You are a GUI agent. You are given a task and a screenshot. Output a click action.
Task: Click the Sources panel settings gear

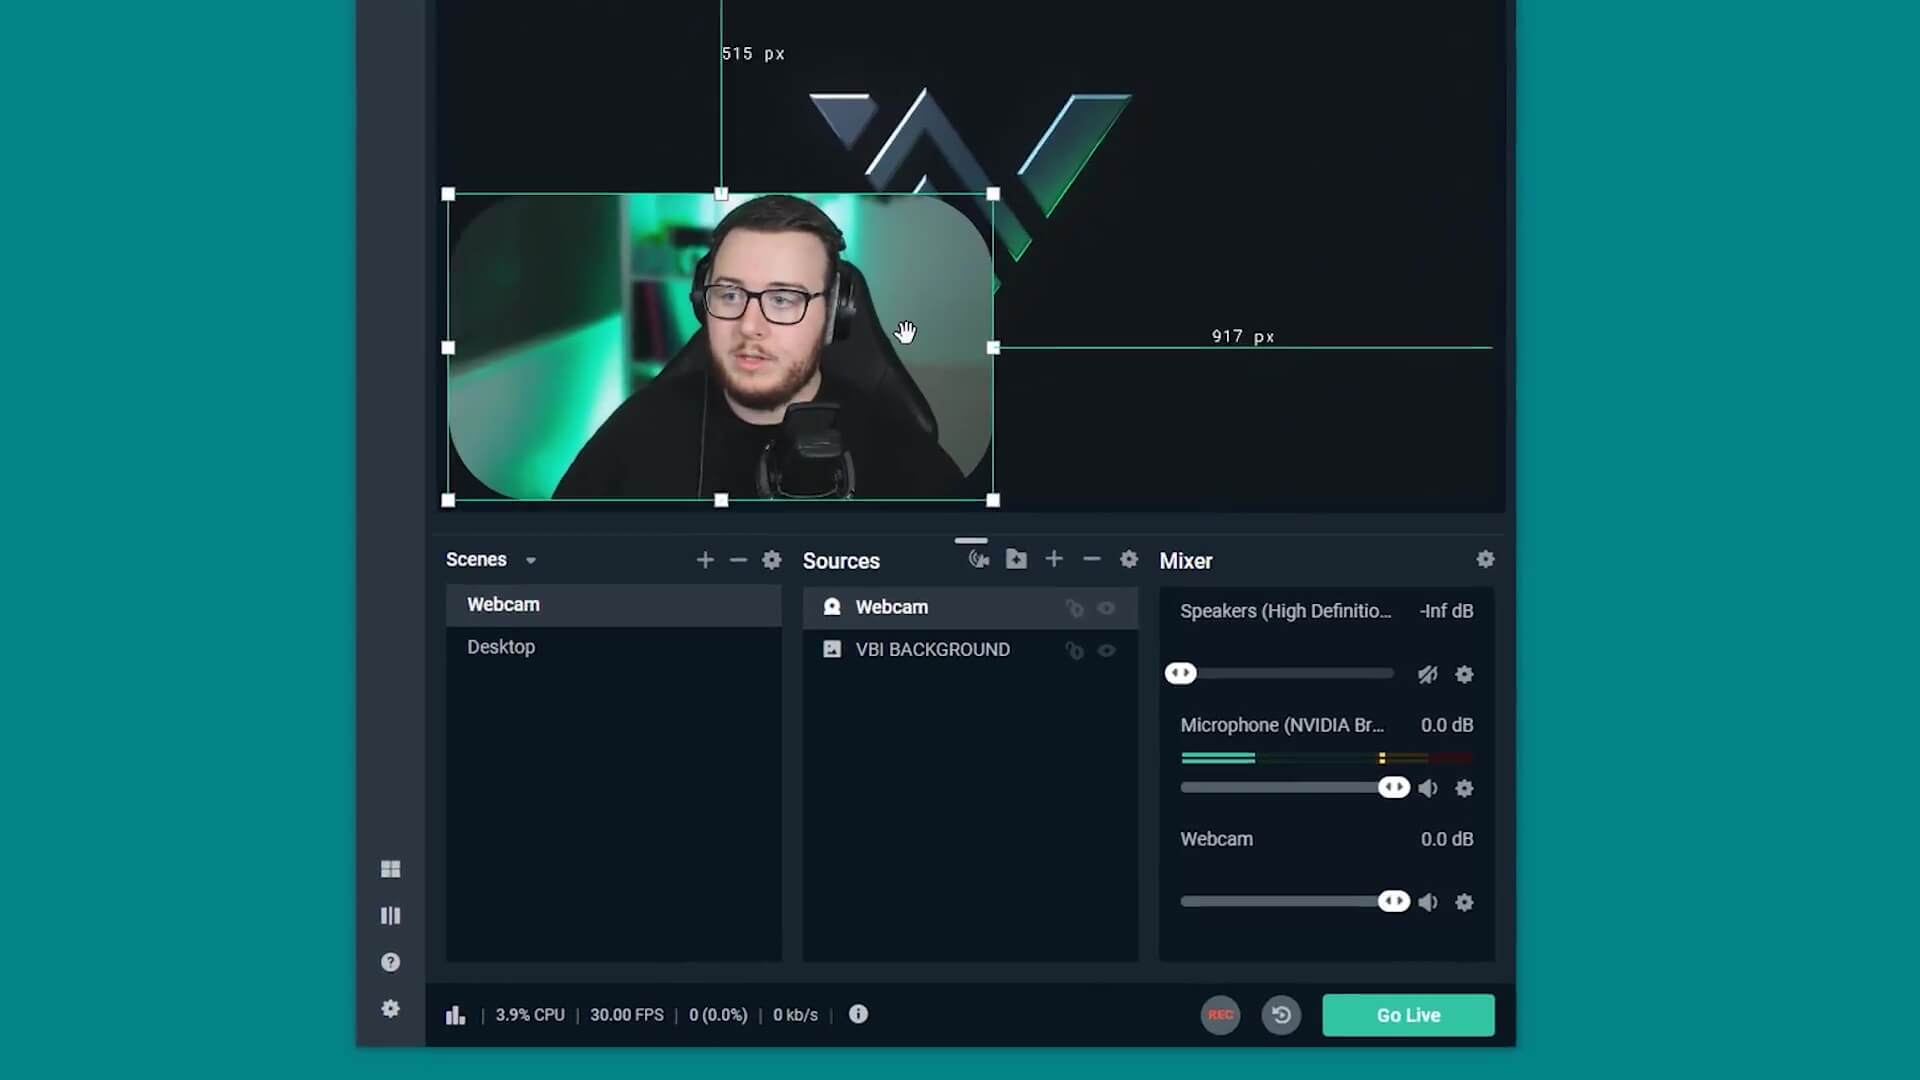point(1129,560)
